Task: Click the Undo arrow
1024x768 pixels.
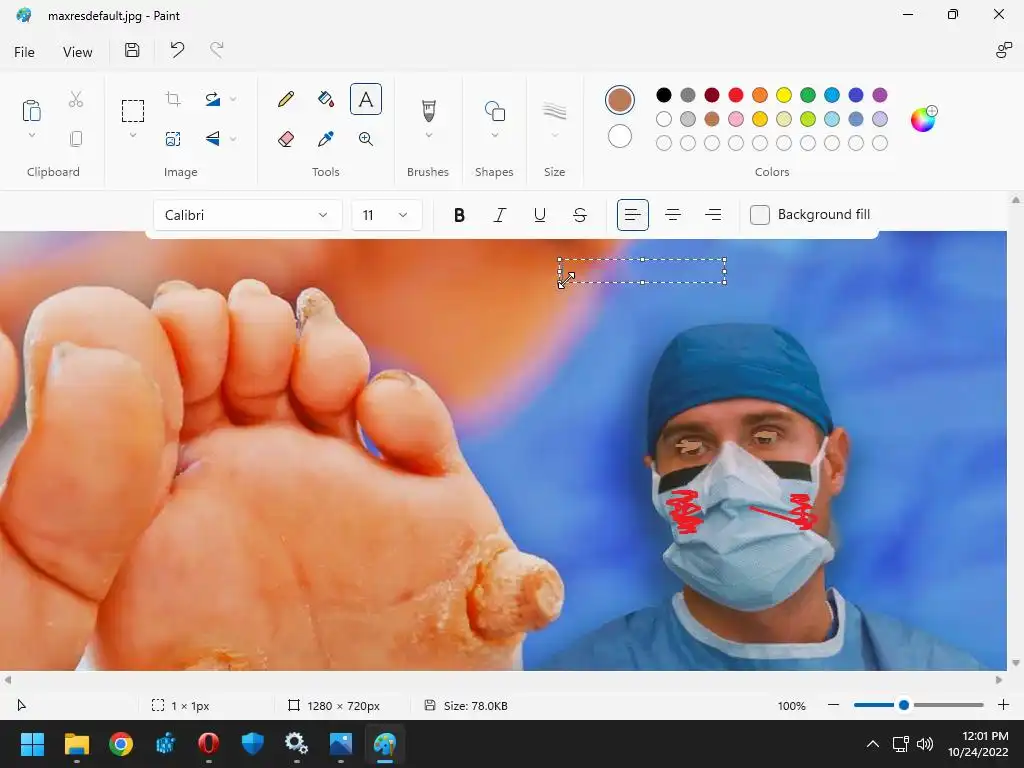Action: tap(177, 50)
